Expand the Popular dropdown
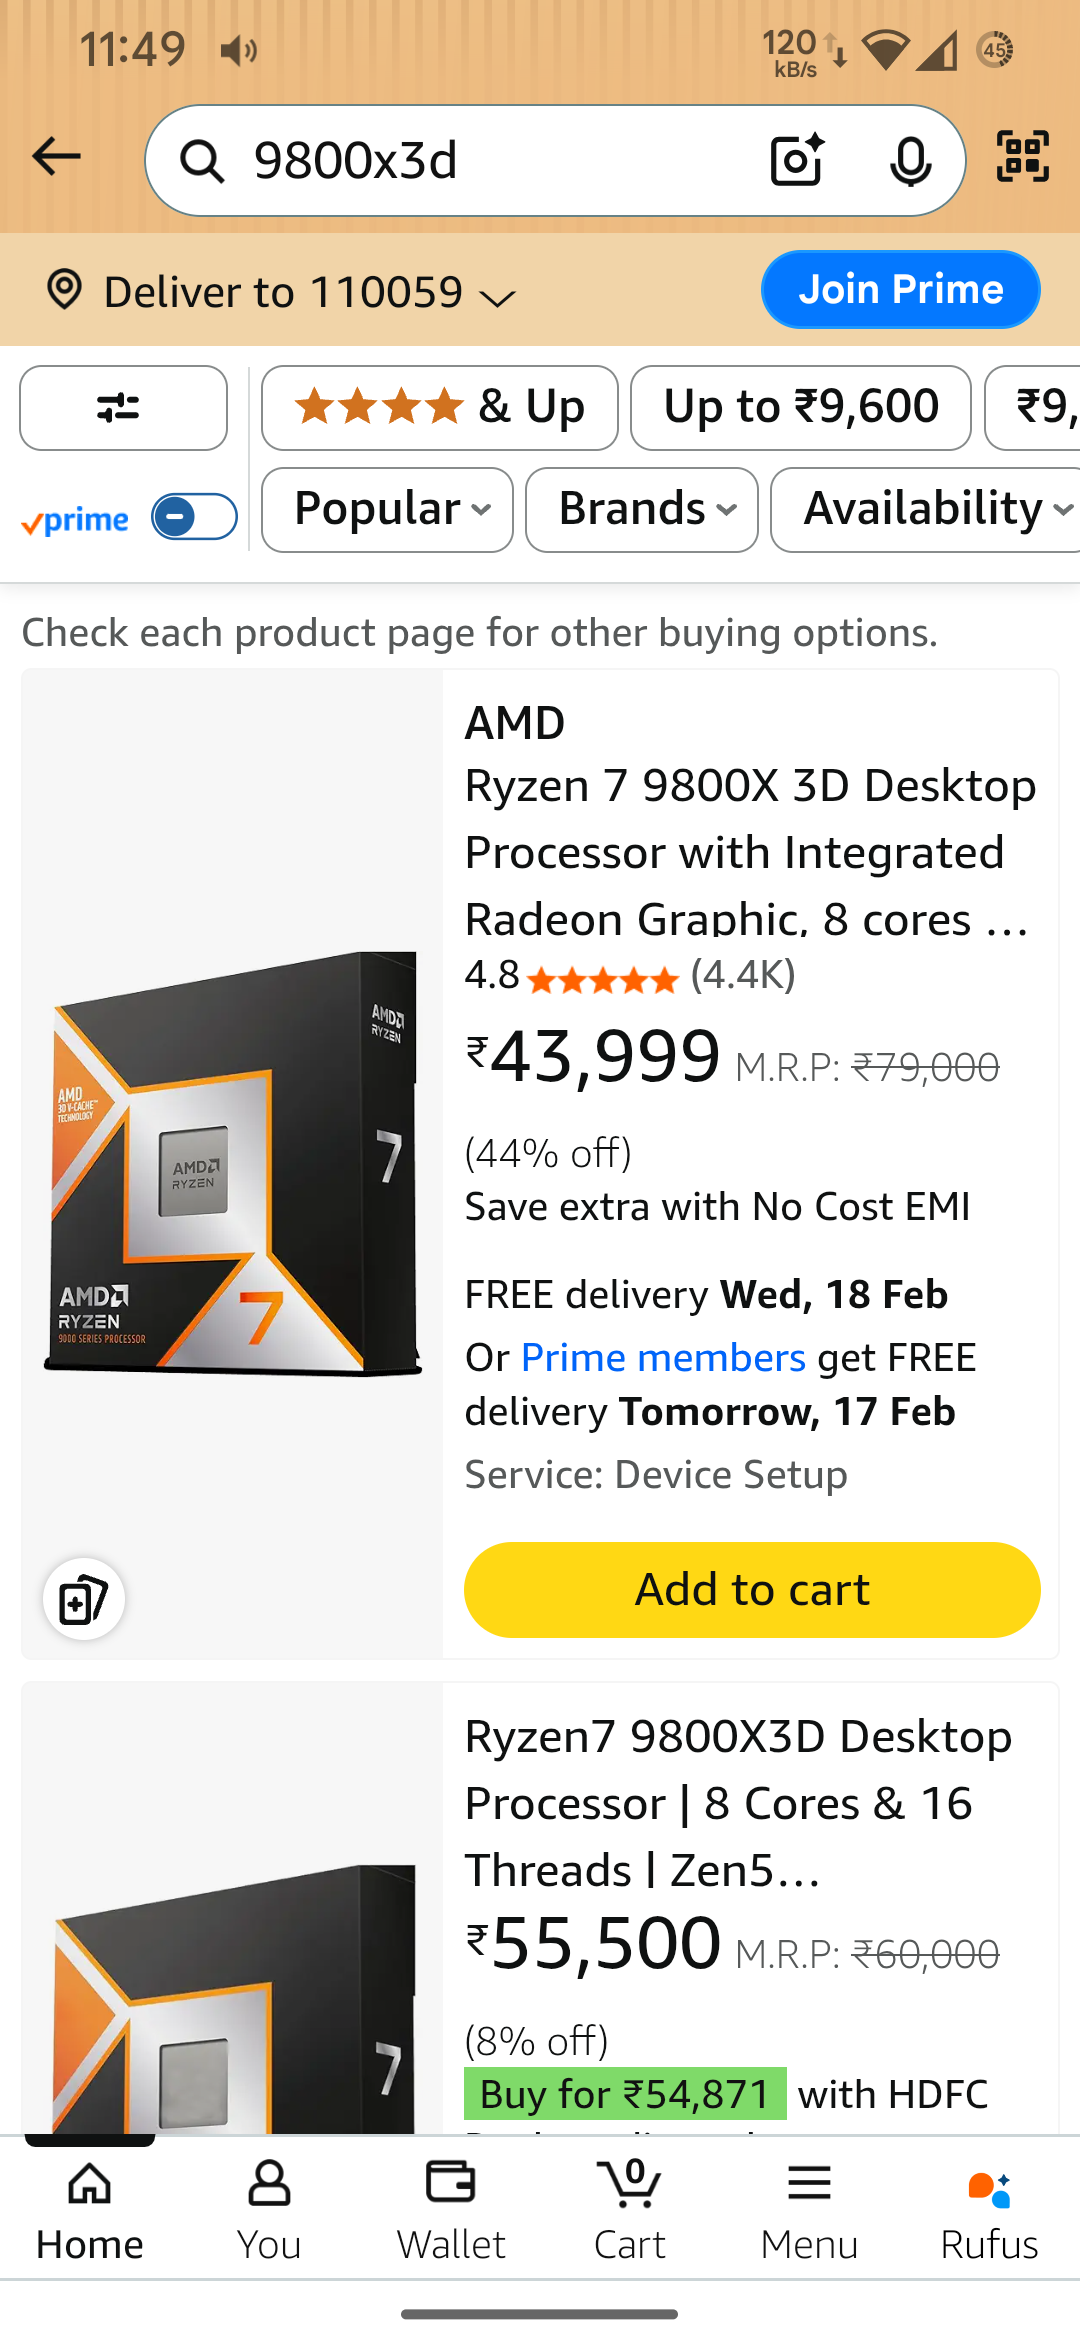Viewport: 1080px width, 2340px height. 387,510
